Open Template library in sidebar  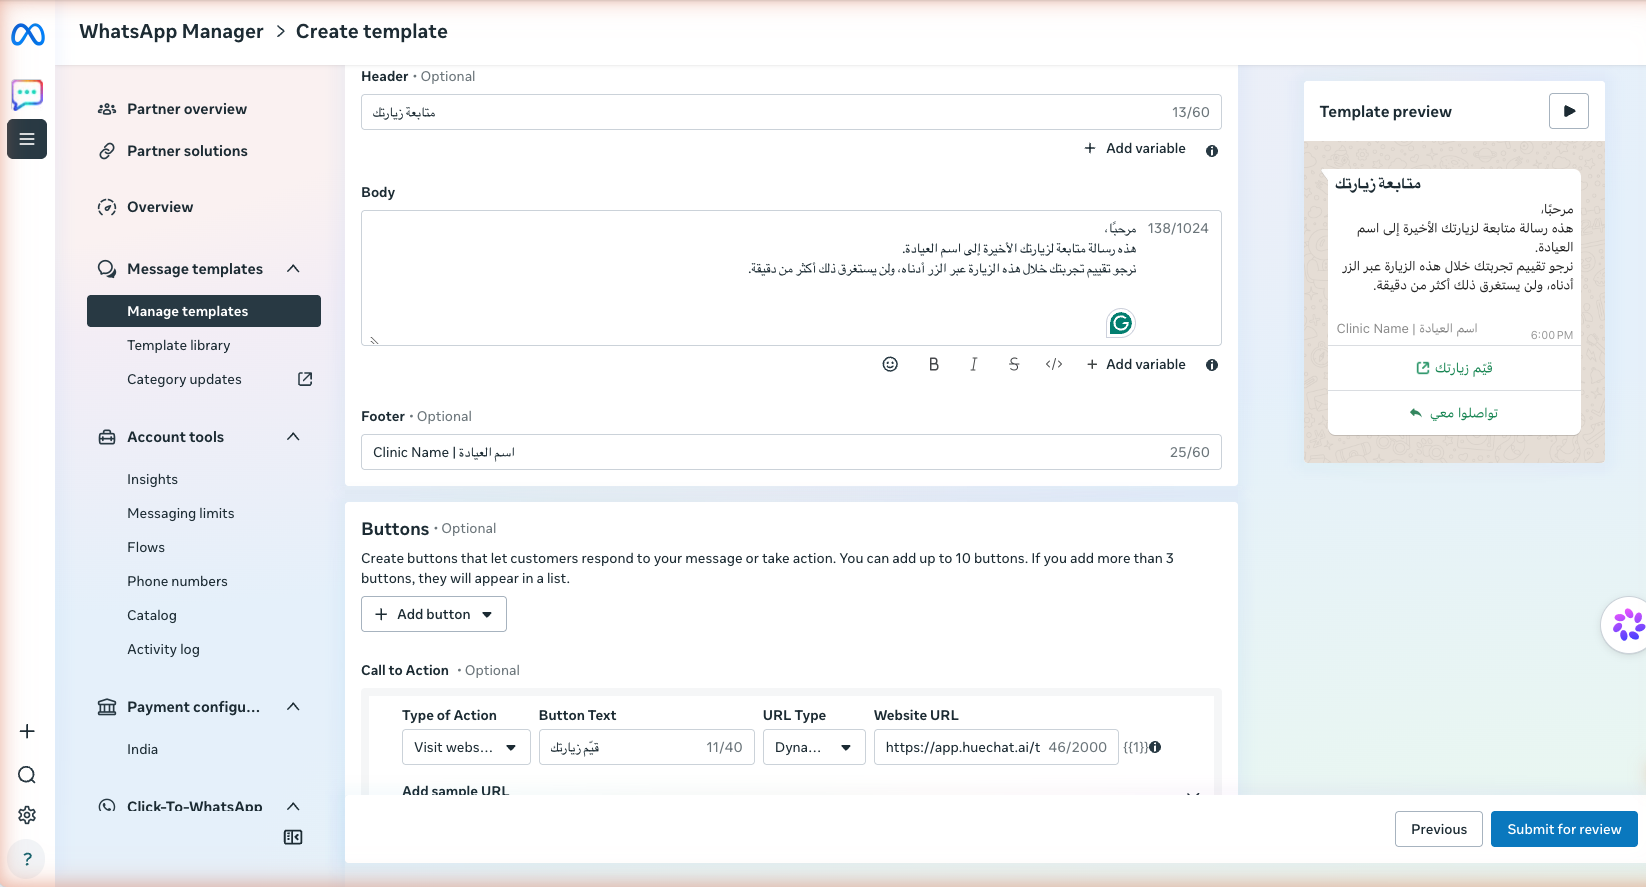click(x=179, y=345)
